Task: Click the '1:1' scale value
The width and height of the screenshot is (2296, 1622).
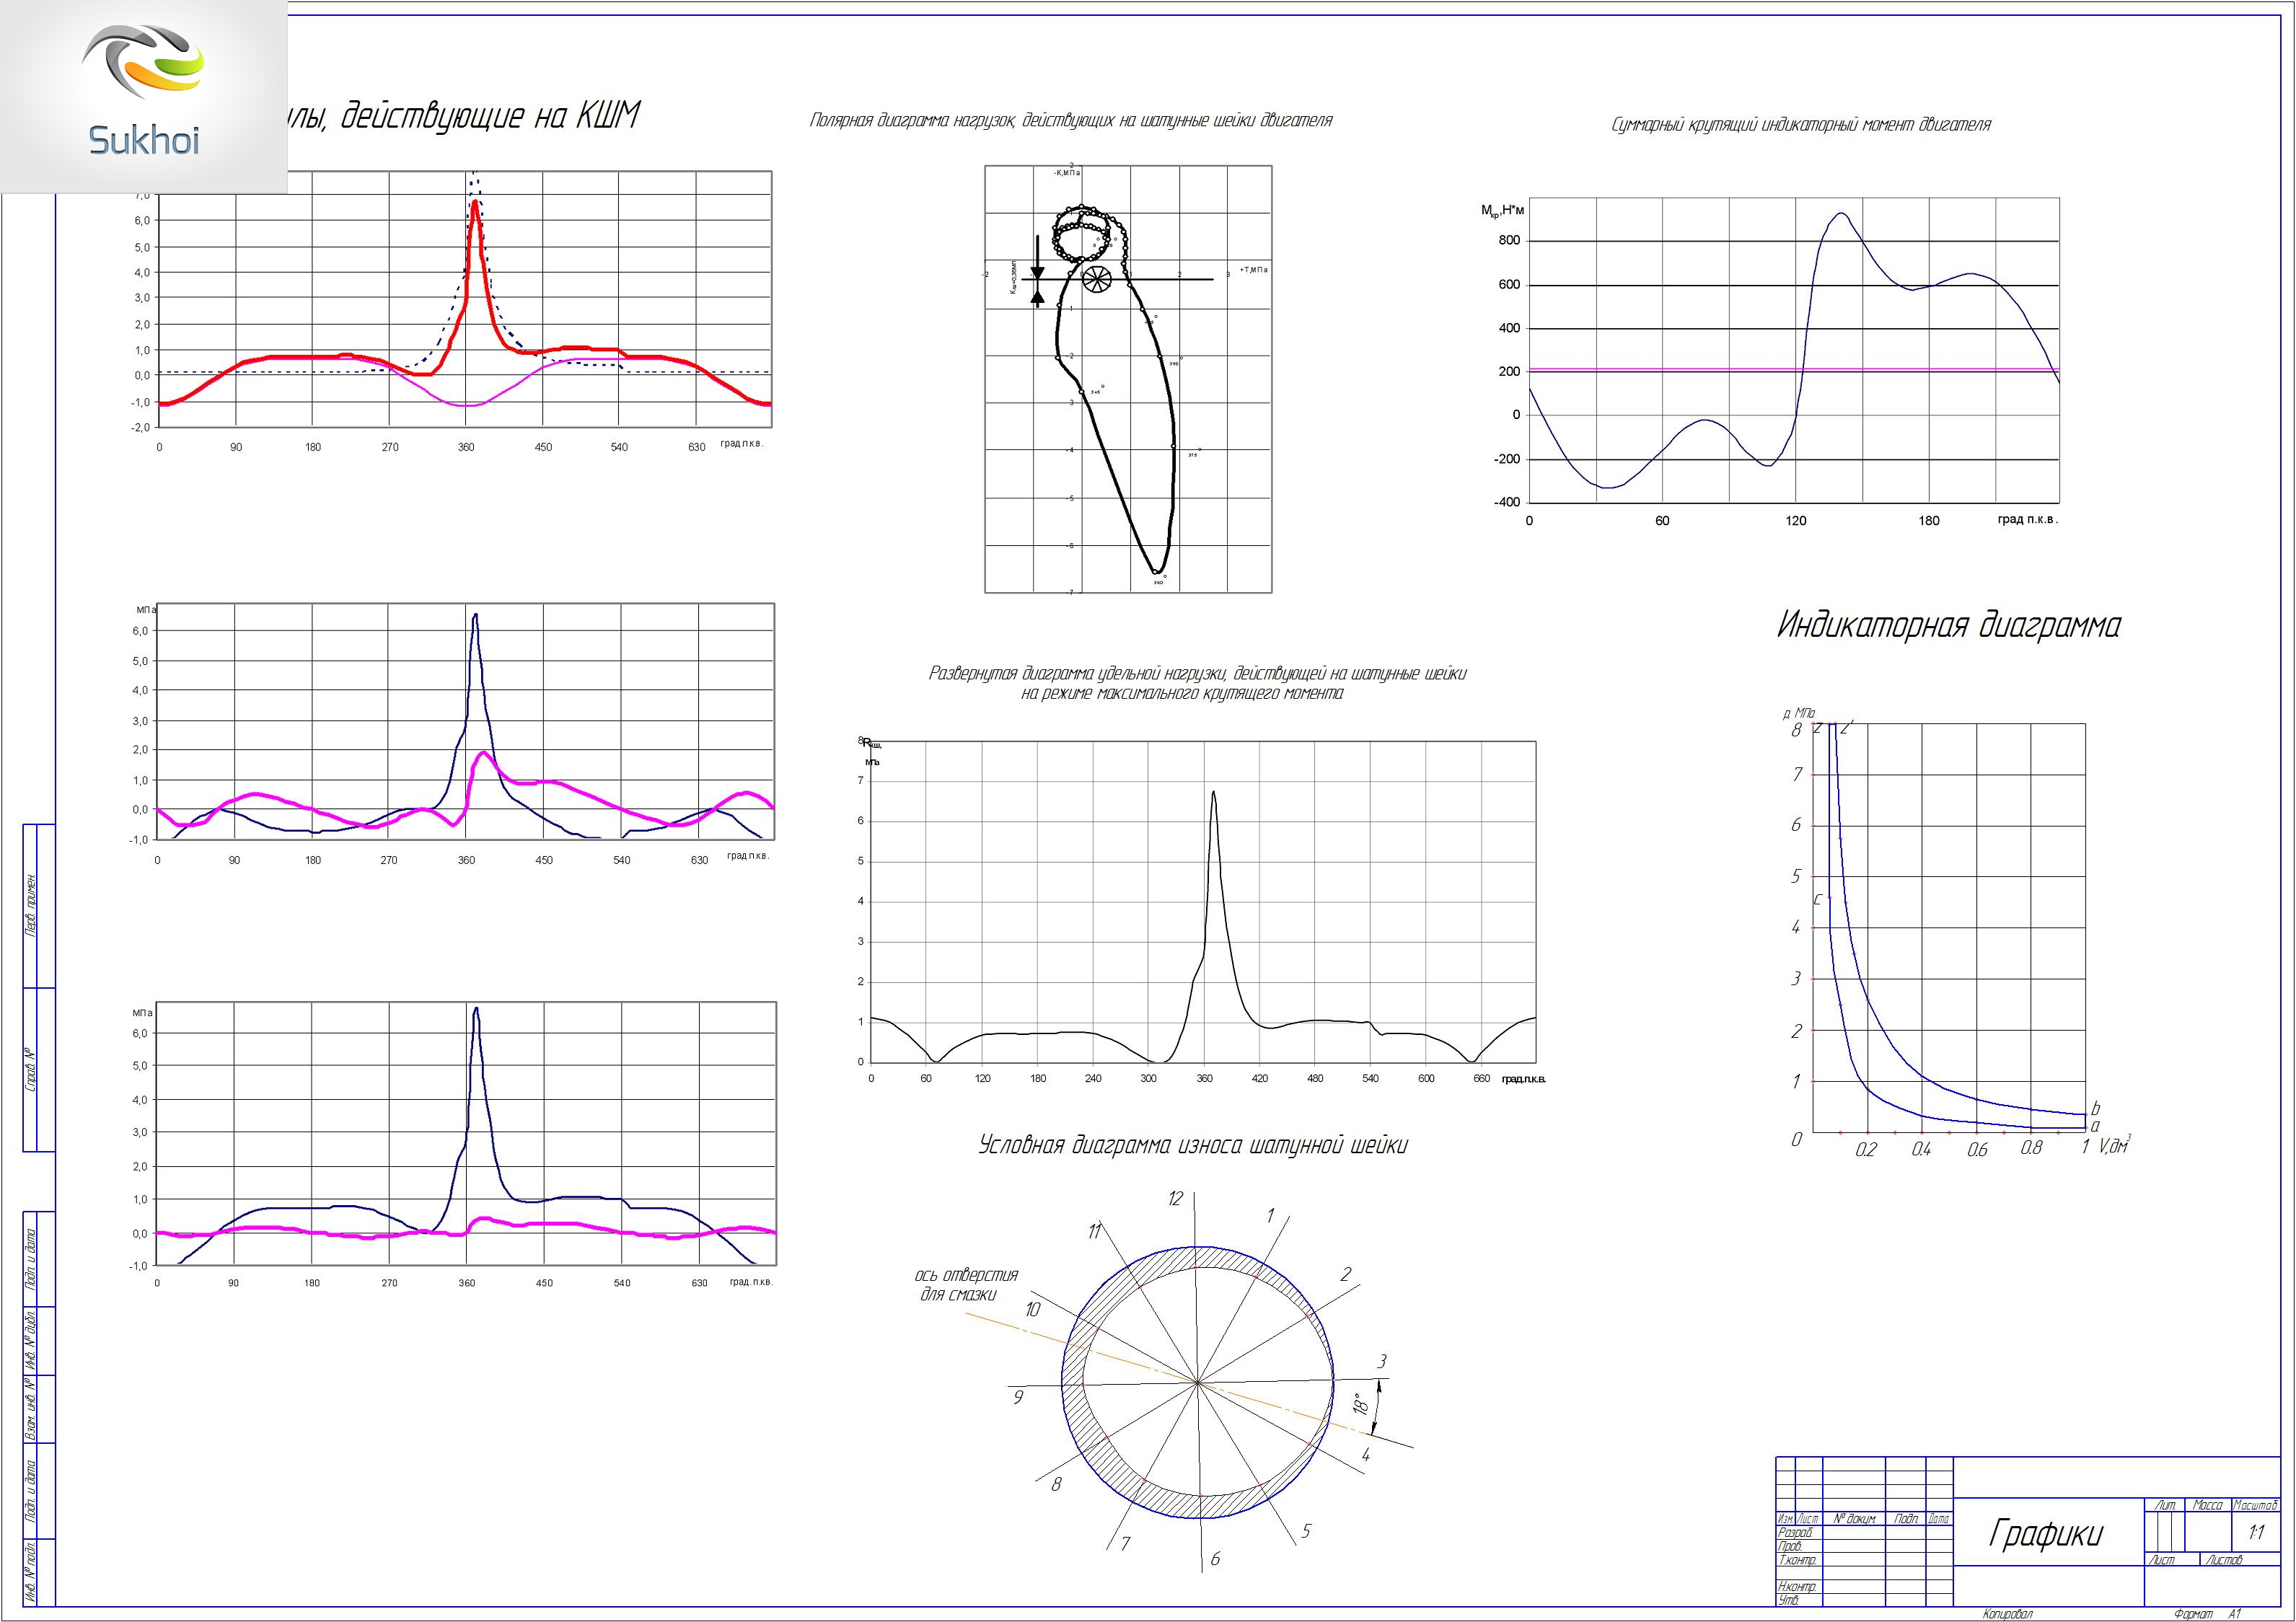Action: (x=2256, y=1533)
